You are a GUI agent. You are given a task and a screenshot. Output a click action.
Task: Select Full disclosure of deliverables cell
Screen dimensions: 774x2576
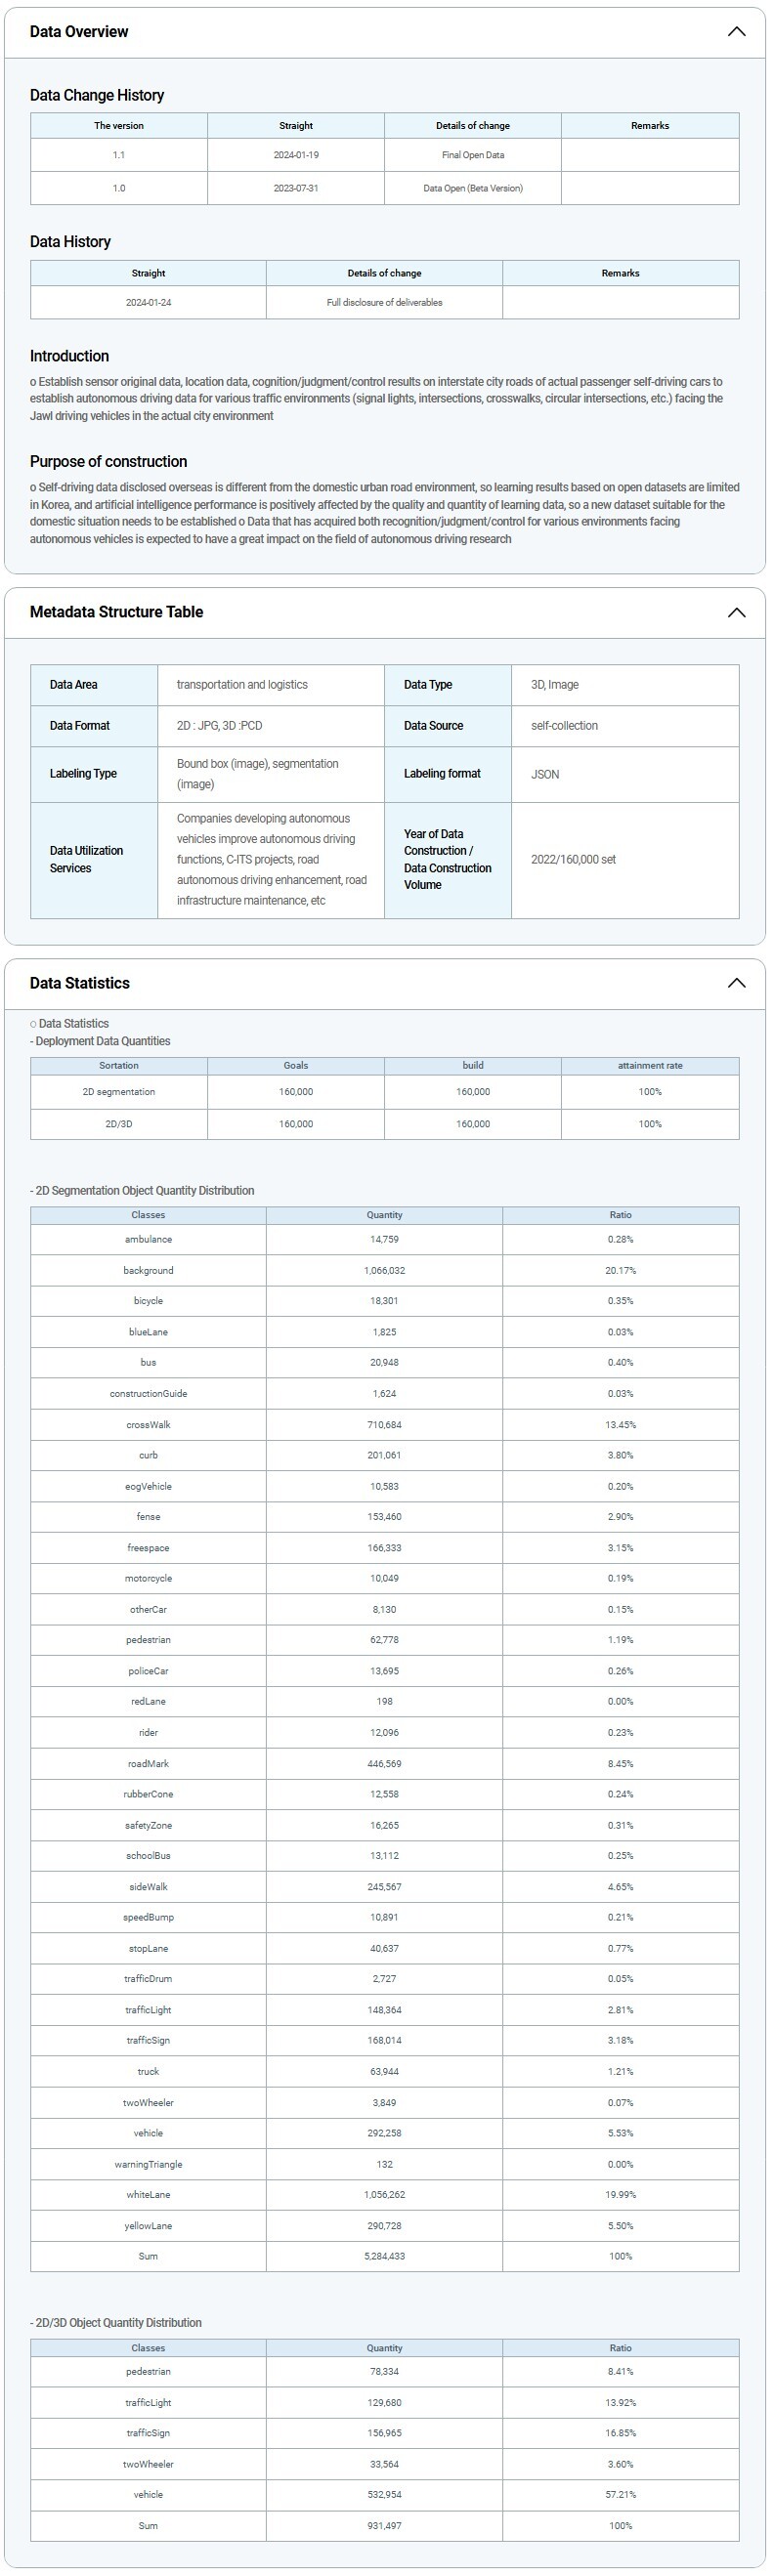384,302
